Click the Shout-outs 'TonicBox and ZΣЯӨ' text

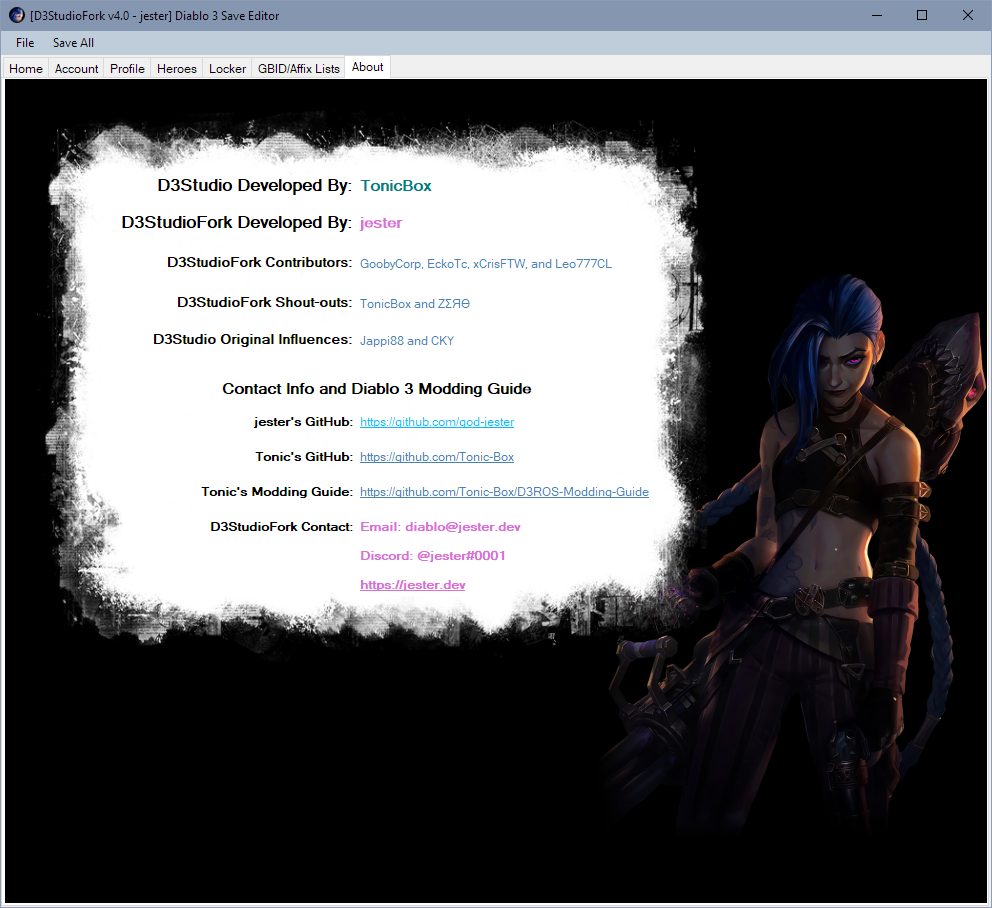point(415,304)
